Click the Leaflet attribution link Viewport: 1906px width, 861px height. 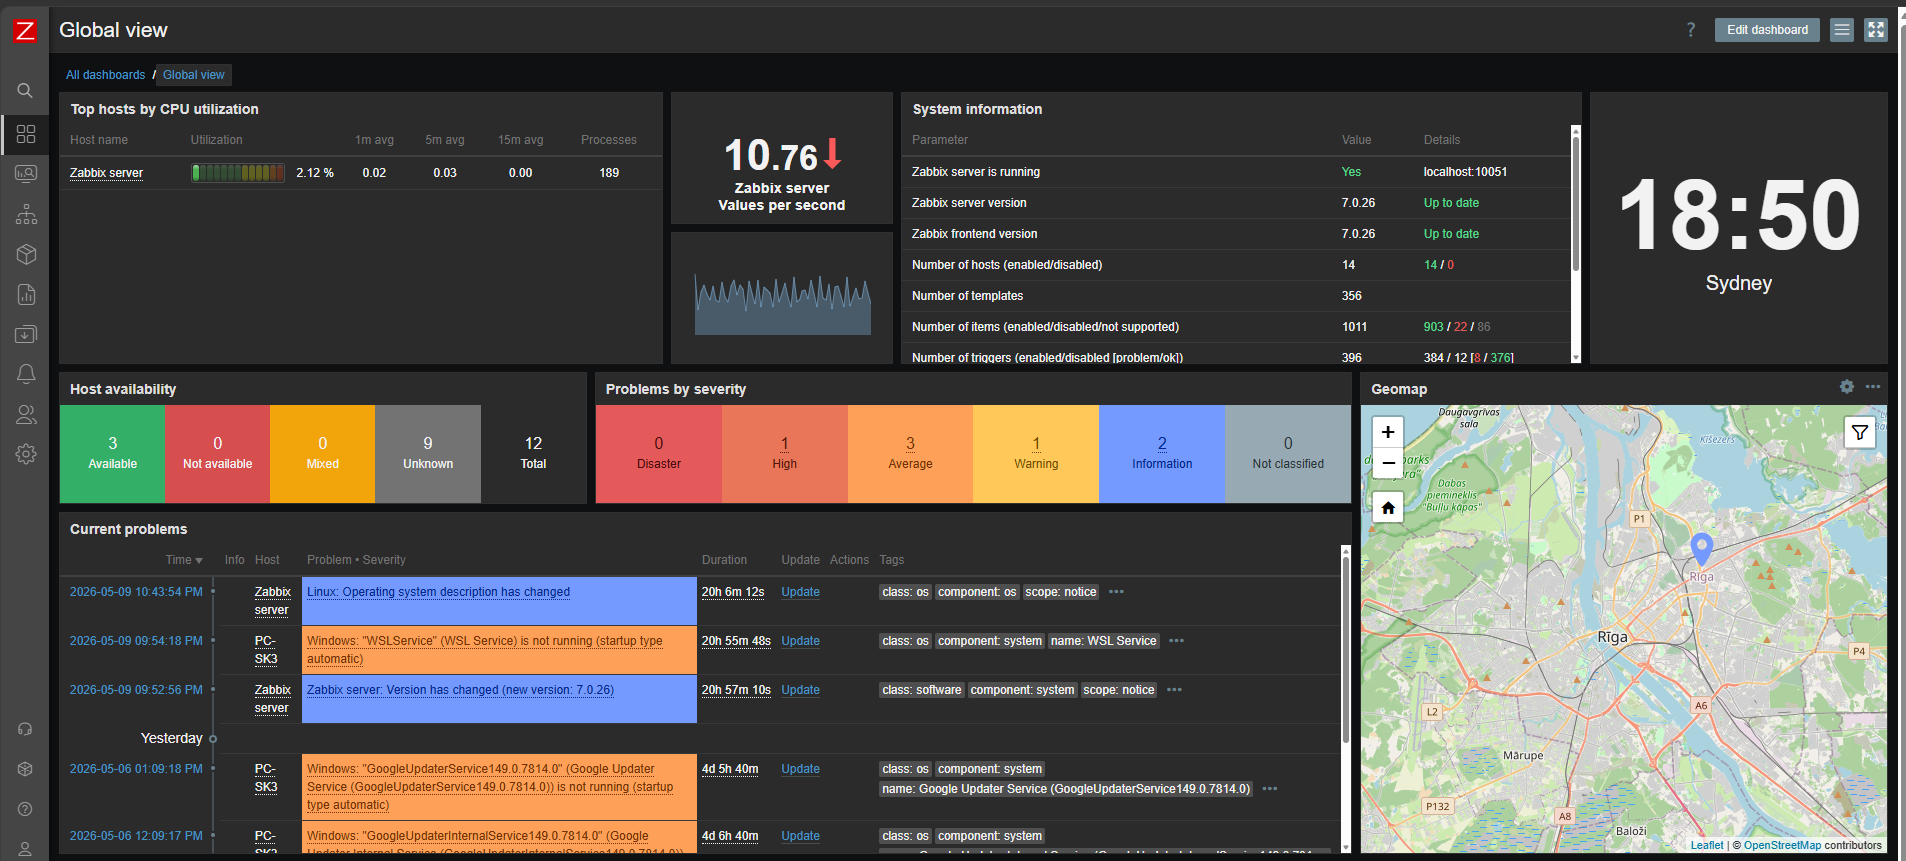click(x=1707, y=845)
